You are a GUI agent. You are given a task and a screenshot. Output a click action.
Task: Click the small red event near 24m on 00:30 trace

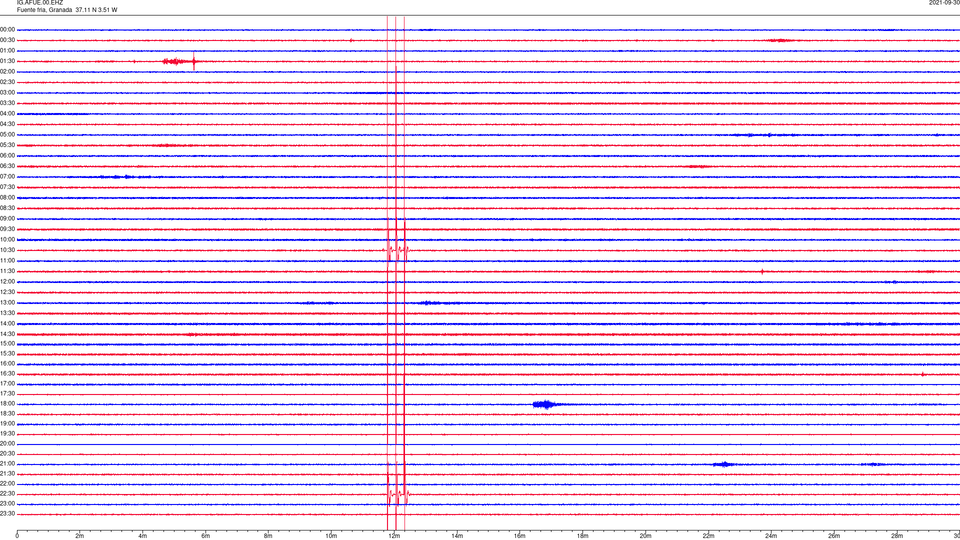coord(780,40)
